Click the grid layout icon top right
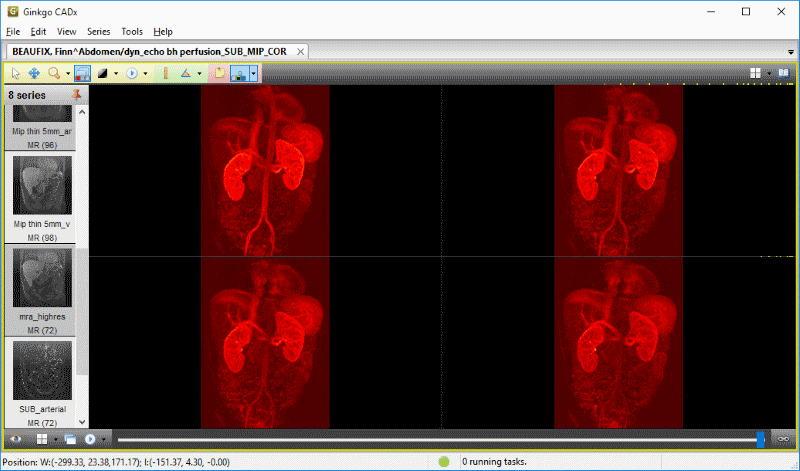800x471 pixels. tap(755, 73)
